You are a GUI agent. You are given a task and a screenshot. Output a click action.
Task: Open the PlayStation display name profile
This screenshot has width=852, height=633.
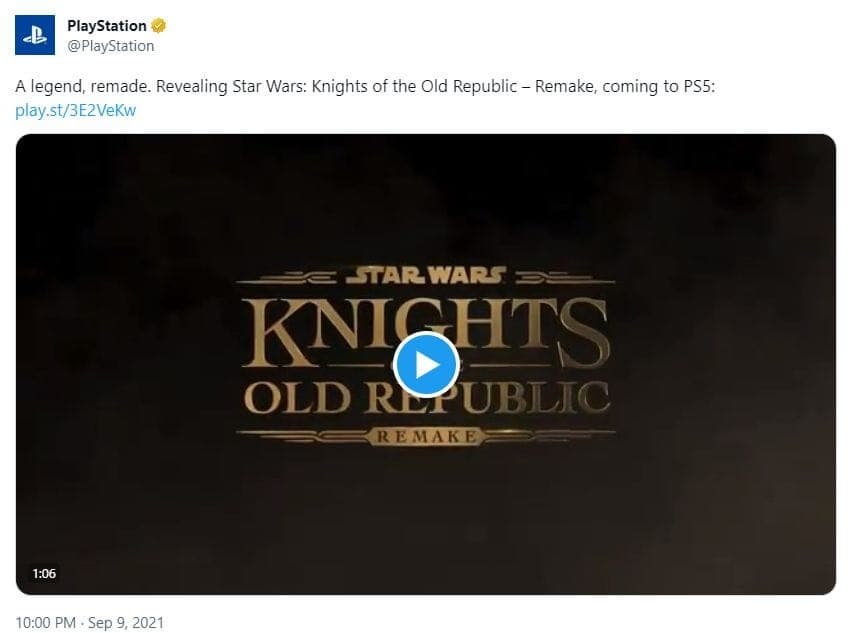point(106,26)
